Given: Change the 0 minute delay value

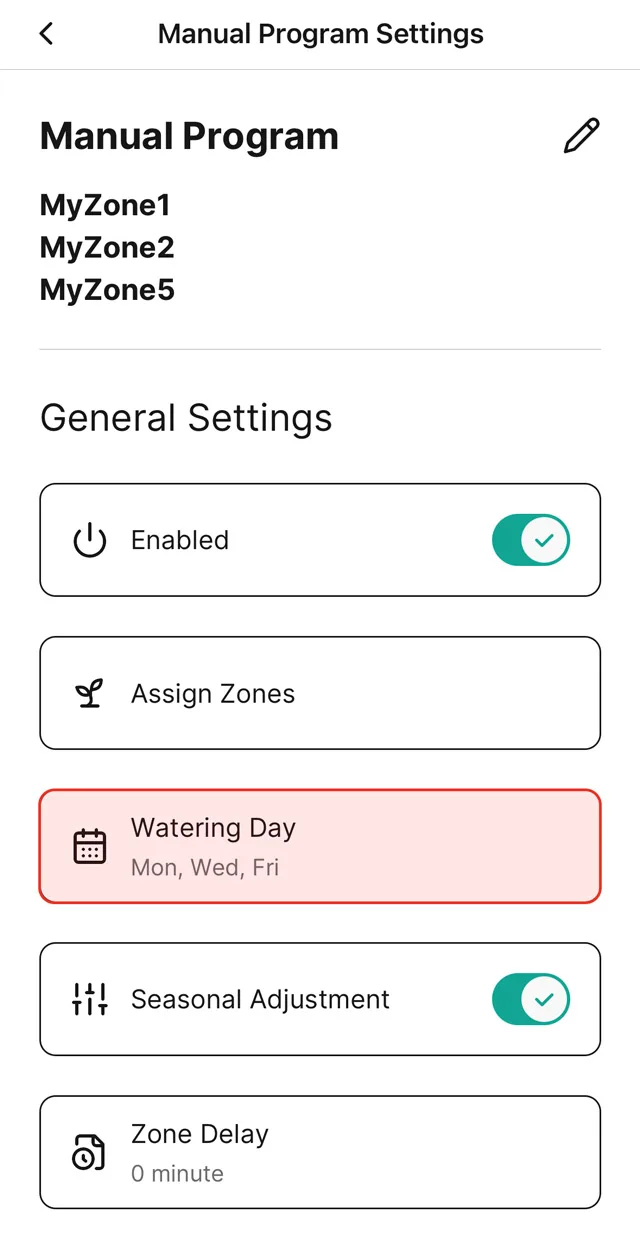Looking at the screenshot, I should point(177,1173).
